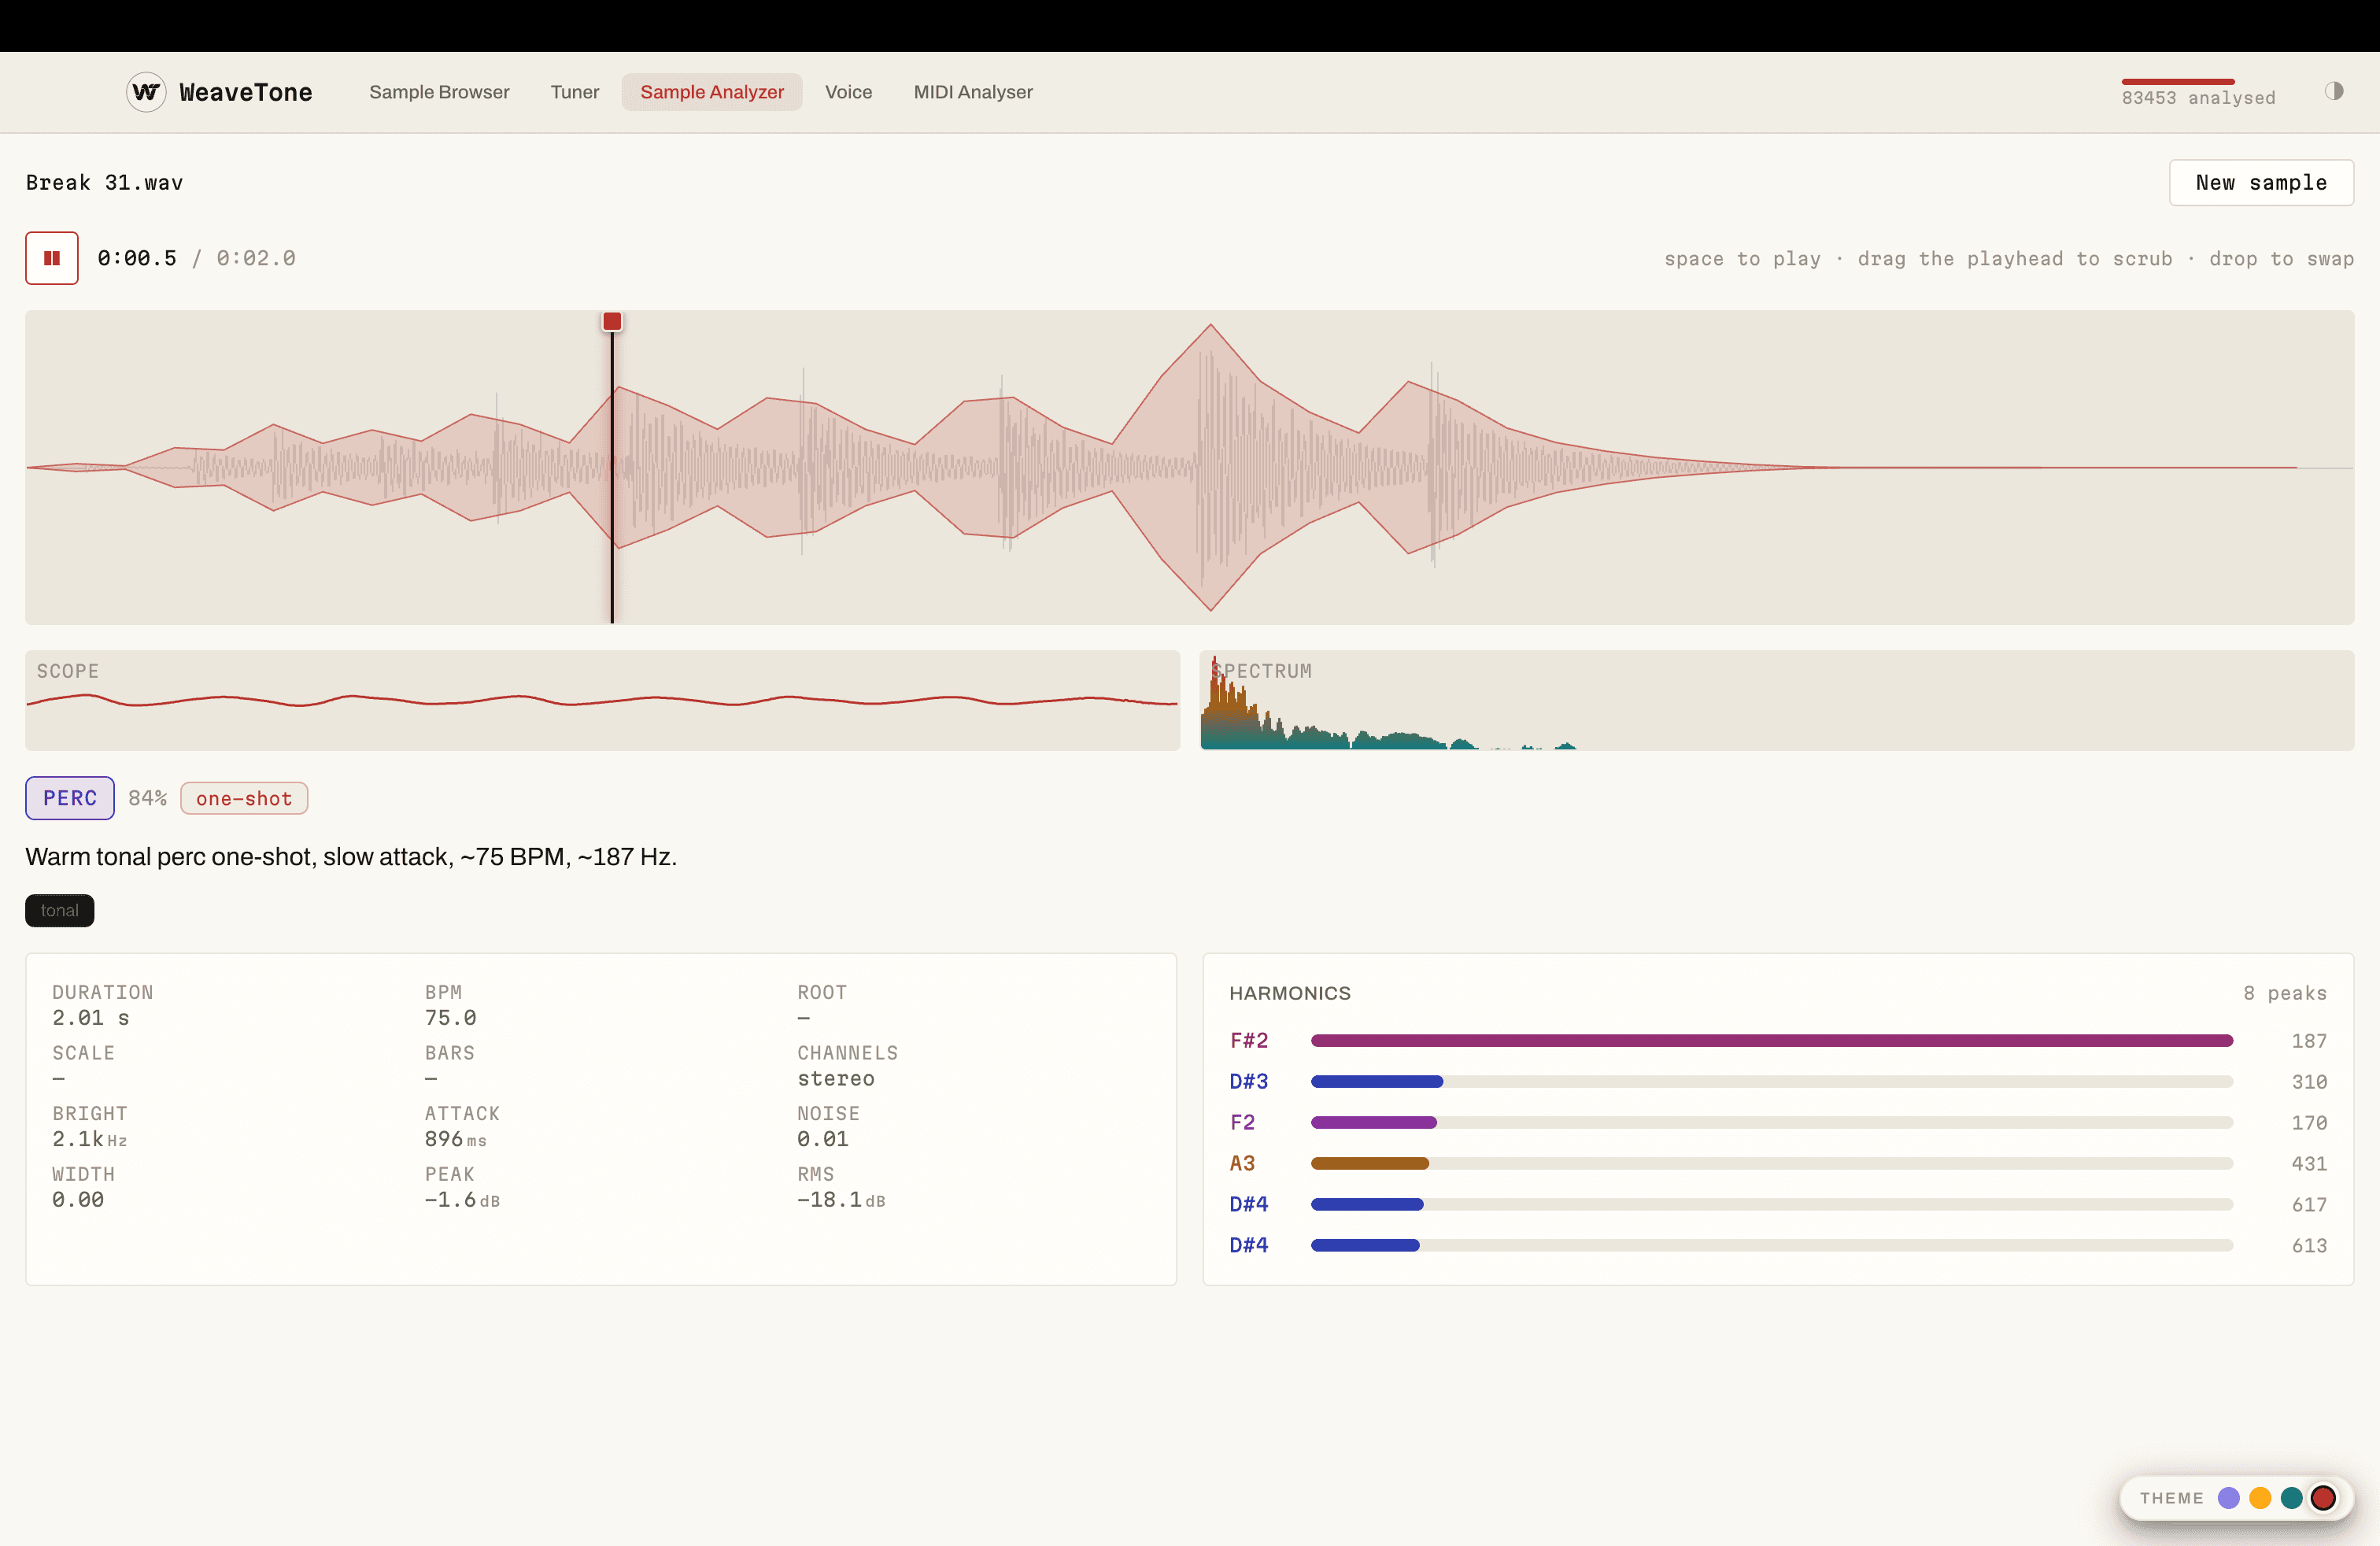Click the BPM value '75.0'

click(450, 1018)
